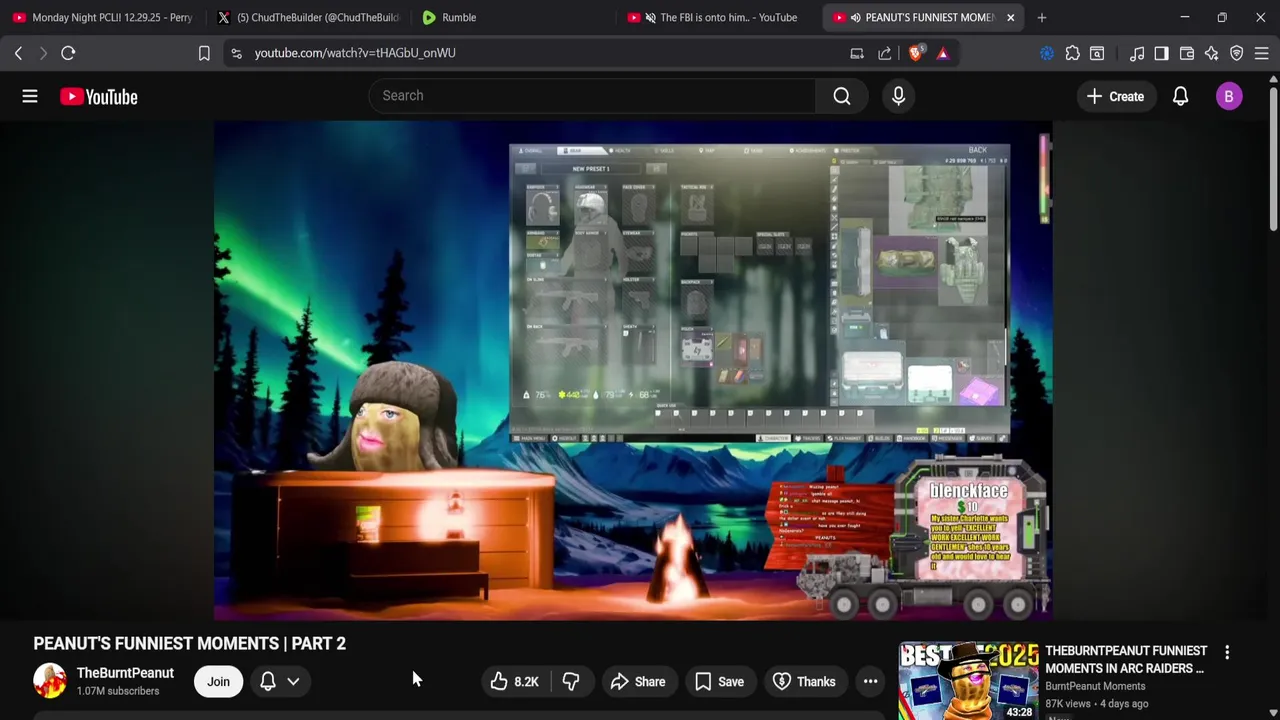Open TheBurntPeanut channel name link
The width and height of the screenshot is (1280, 720).
[125, 673]
